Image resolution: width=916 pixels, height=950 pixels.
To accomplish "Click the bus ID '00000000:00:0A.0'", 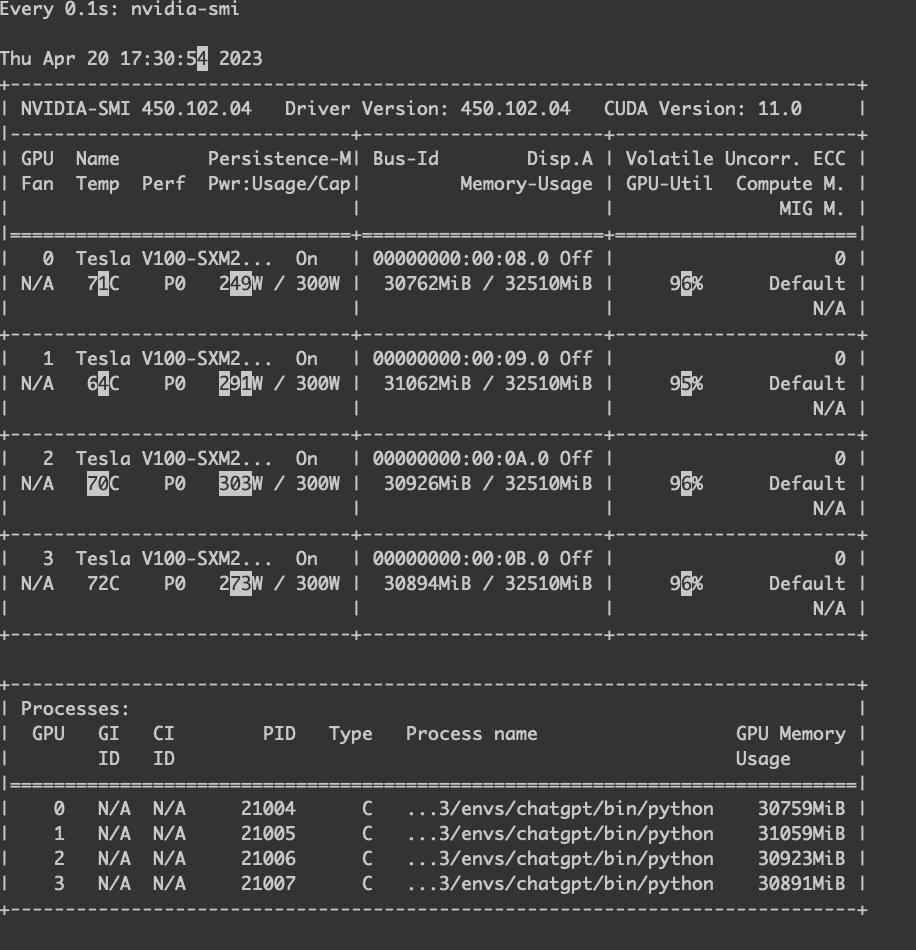I will tap(461, 459).
